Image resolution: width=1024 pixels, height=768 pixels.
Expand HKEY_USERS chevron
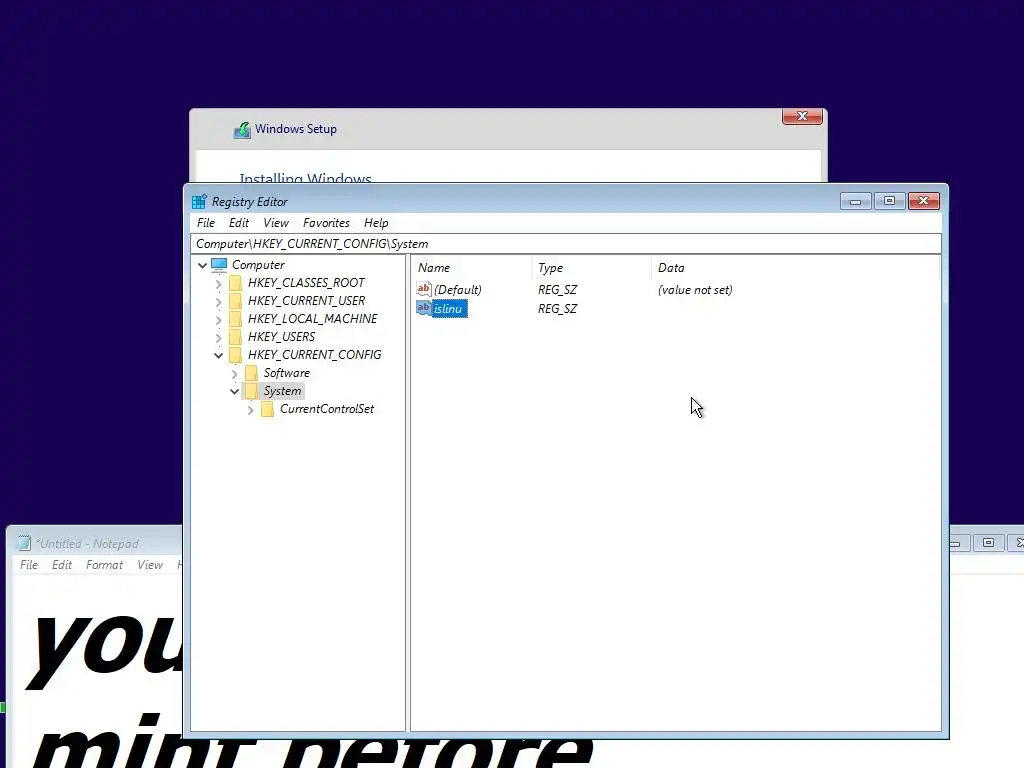point(218,337)
